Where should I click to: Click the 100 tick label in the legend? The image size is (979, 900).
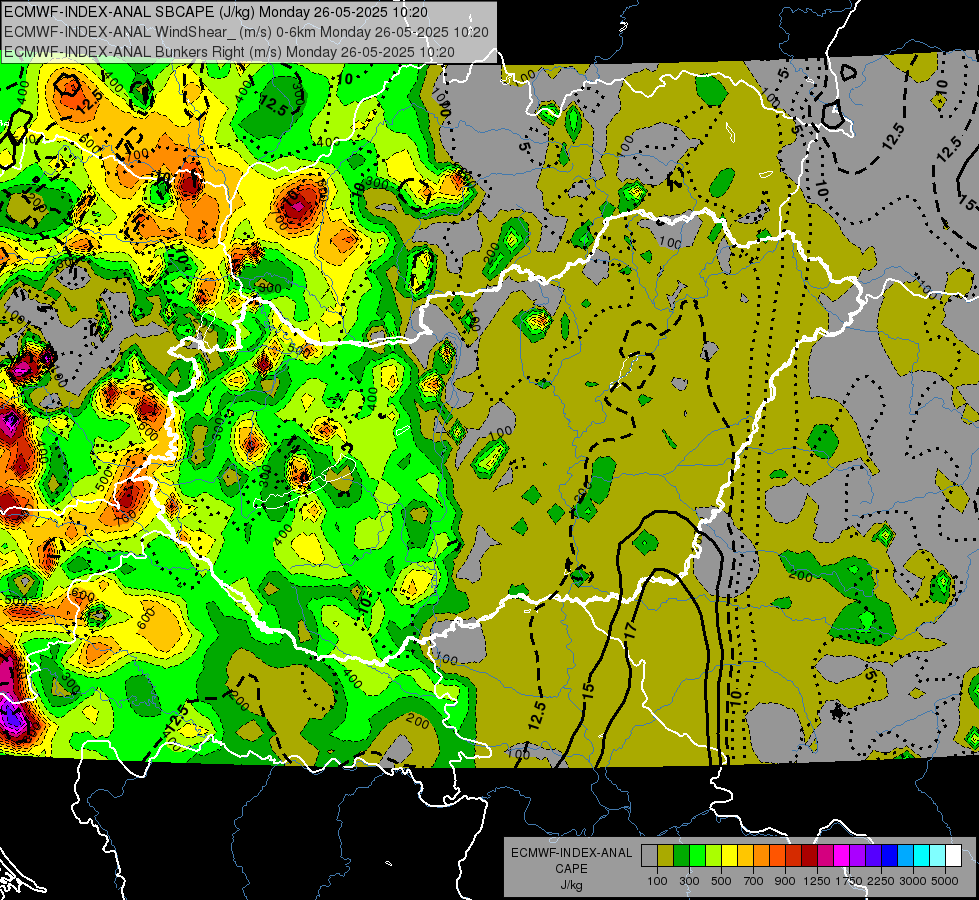(x=657, y=881)
